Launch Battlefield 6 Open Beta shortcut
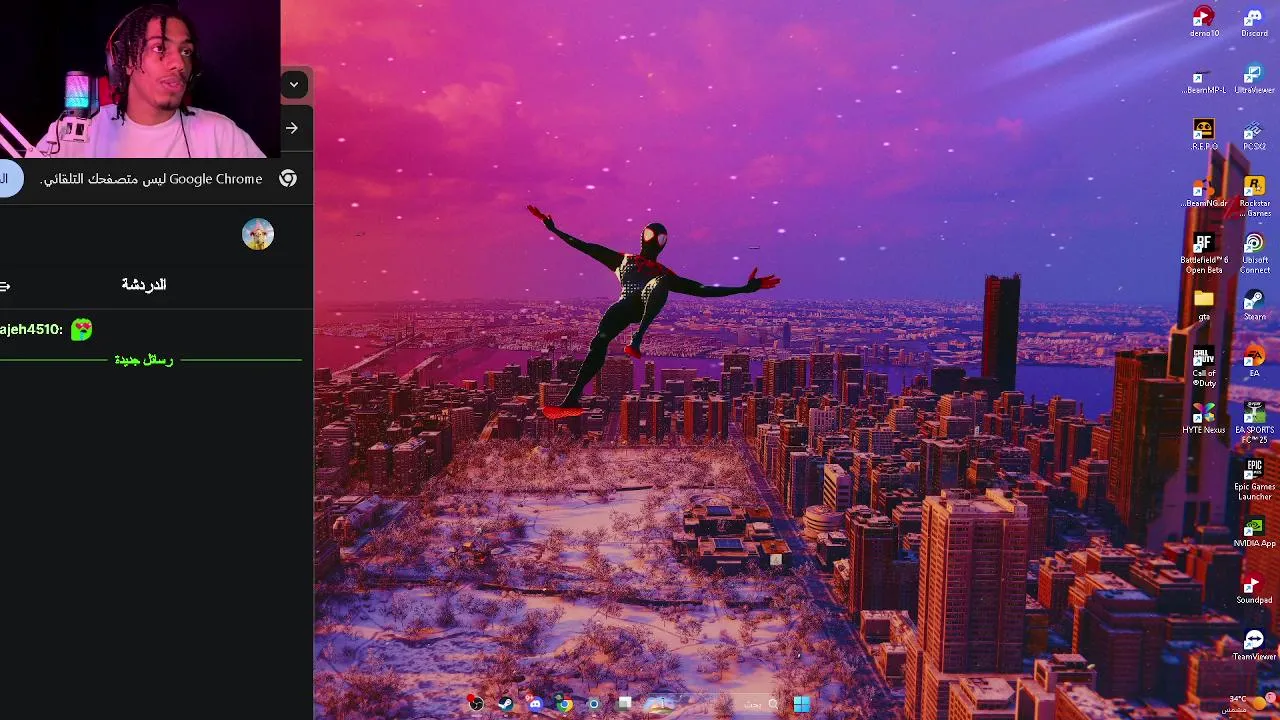Screen dimensions: 1280x720 1204,254
